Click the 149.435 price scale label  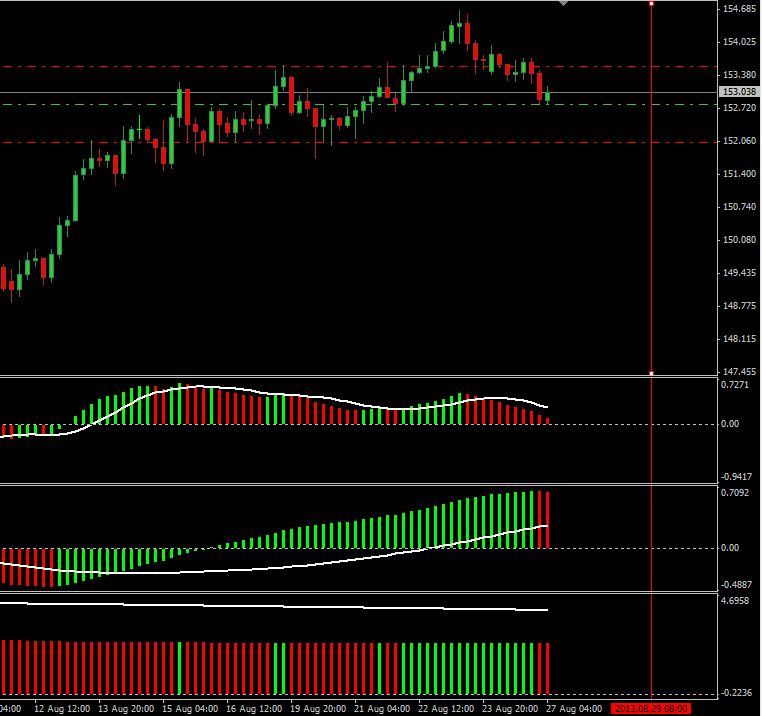pos(739,273)
